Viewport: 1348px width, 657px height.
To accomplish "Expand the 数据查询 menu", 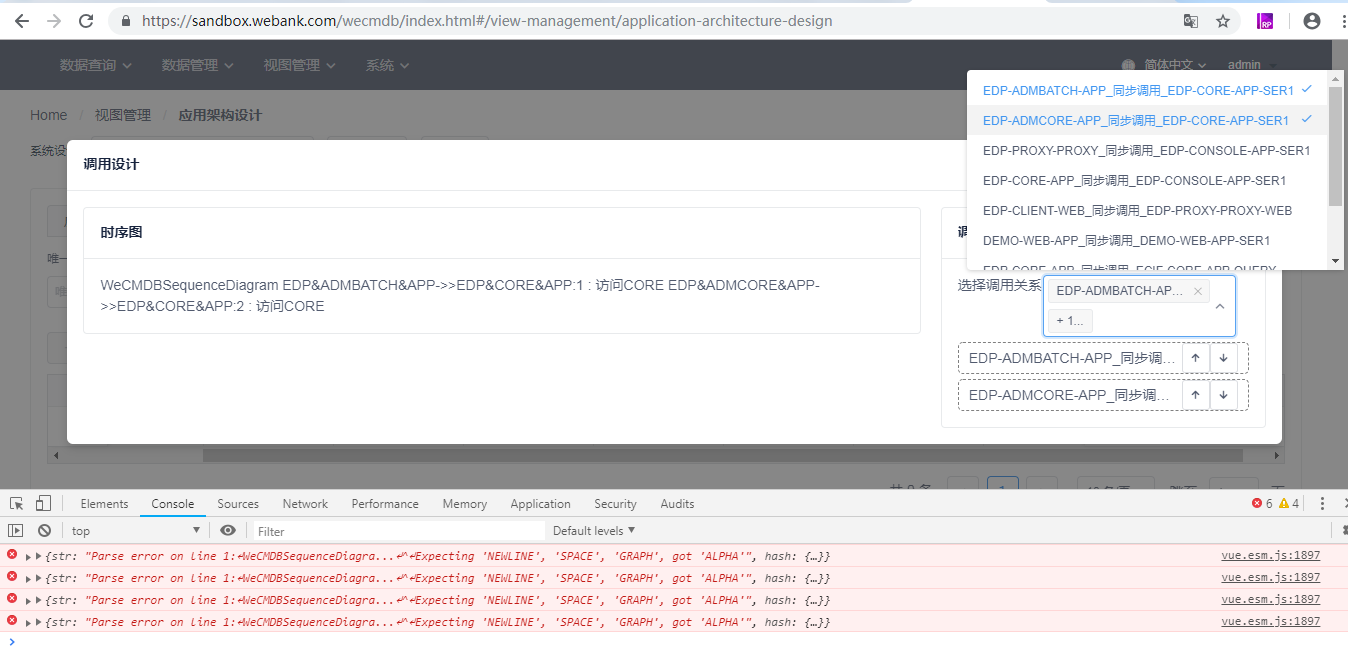I will tap(94, 64).
